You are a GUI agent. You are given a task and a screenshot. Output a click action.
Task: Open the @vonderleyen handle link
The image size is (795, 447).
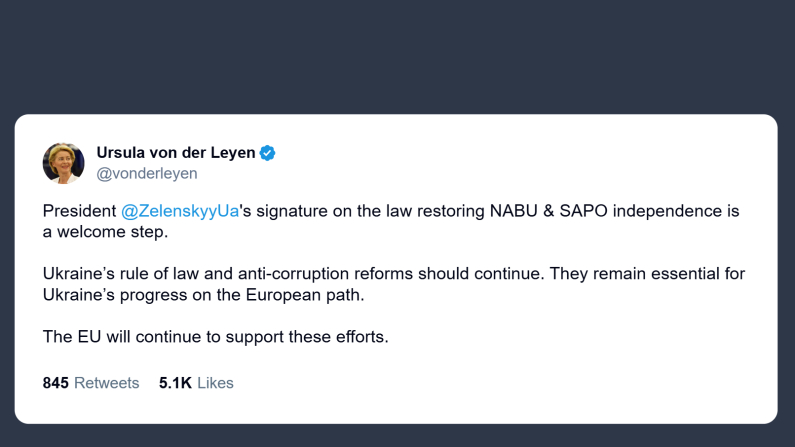click(x=147, y=174)
